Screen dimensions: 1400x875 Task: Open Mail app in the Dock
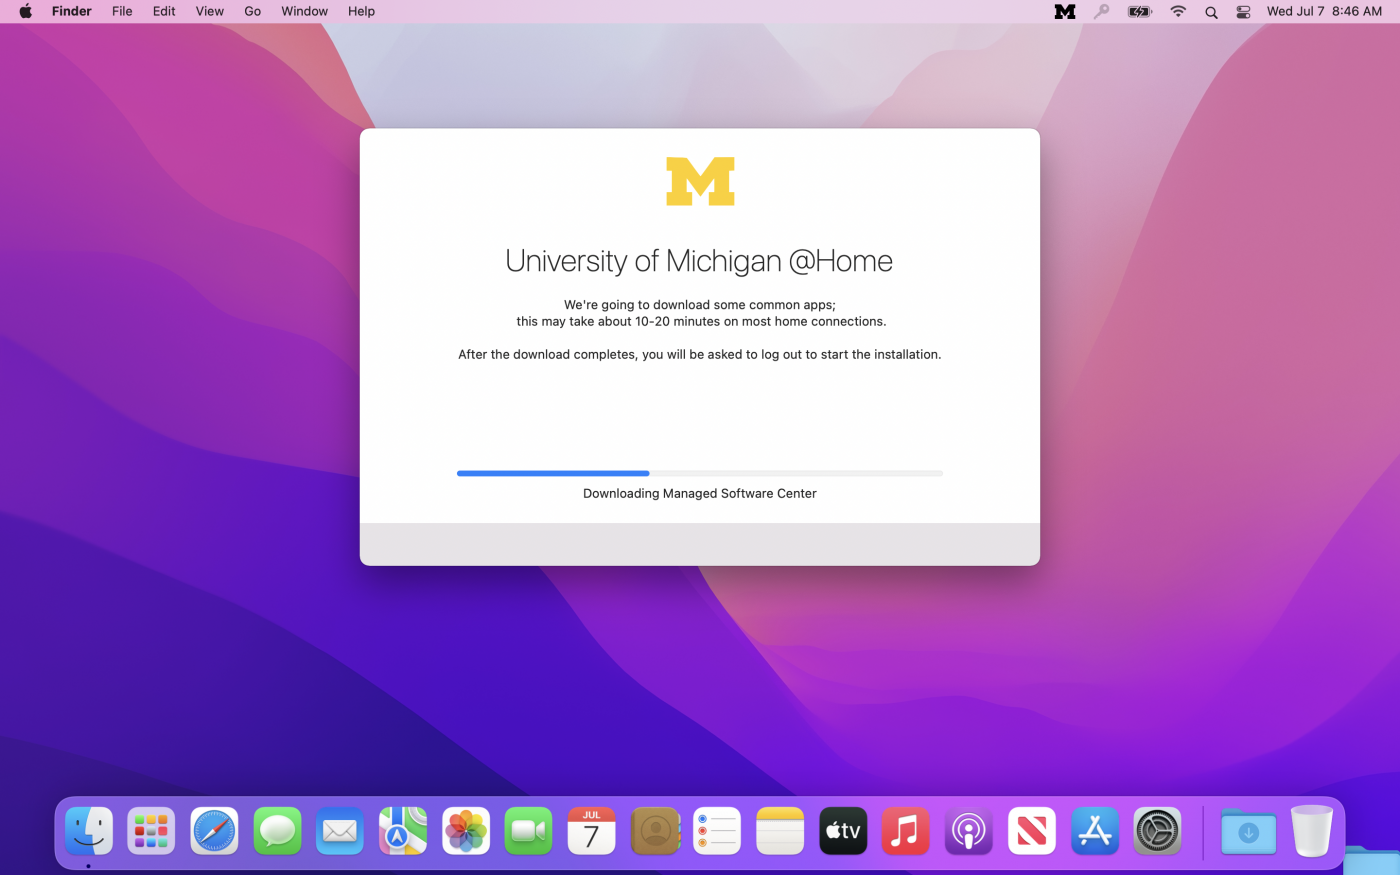pos(340,831)
